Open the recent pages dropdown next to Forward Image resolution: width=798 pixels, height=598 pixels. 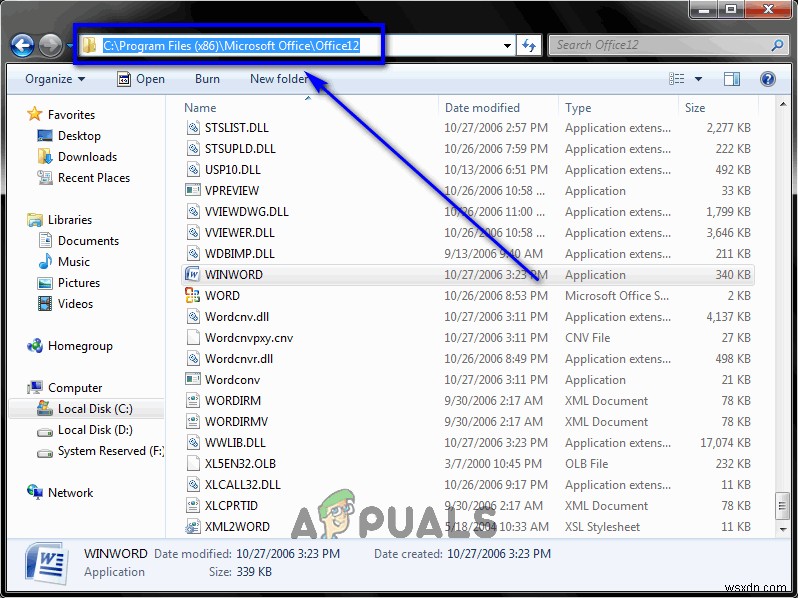click(70, 46)
